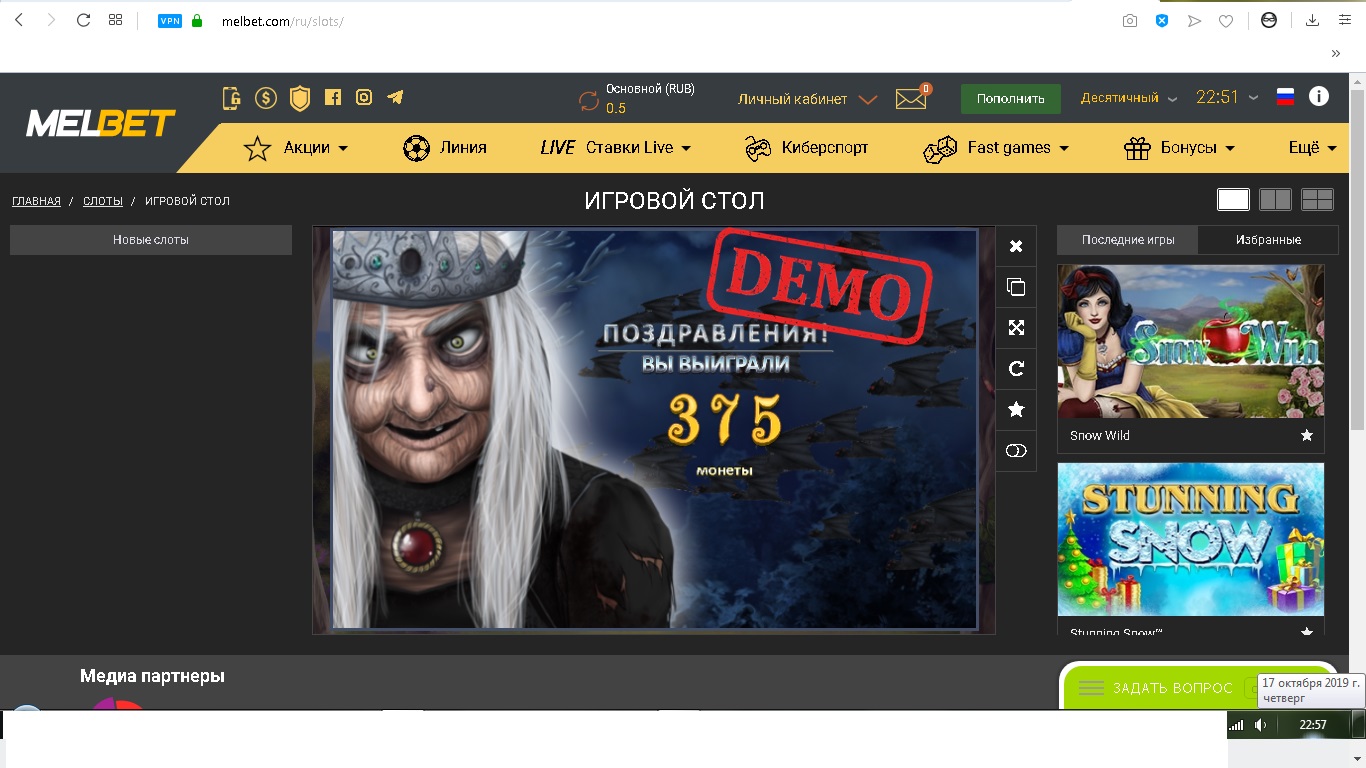1366x768 pixels.
Task: Select single game table layout
Action: coord(1233,200)
